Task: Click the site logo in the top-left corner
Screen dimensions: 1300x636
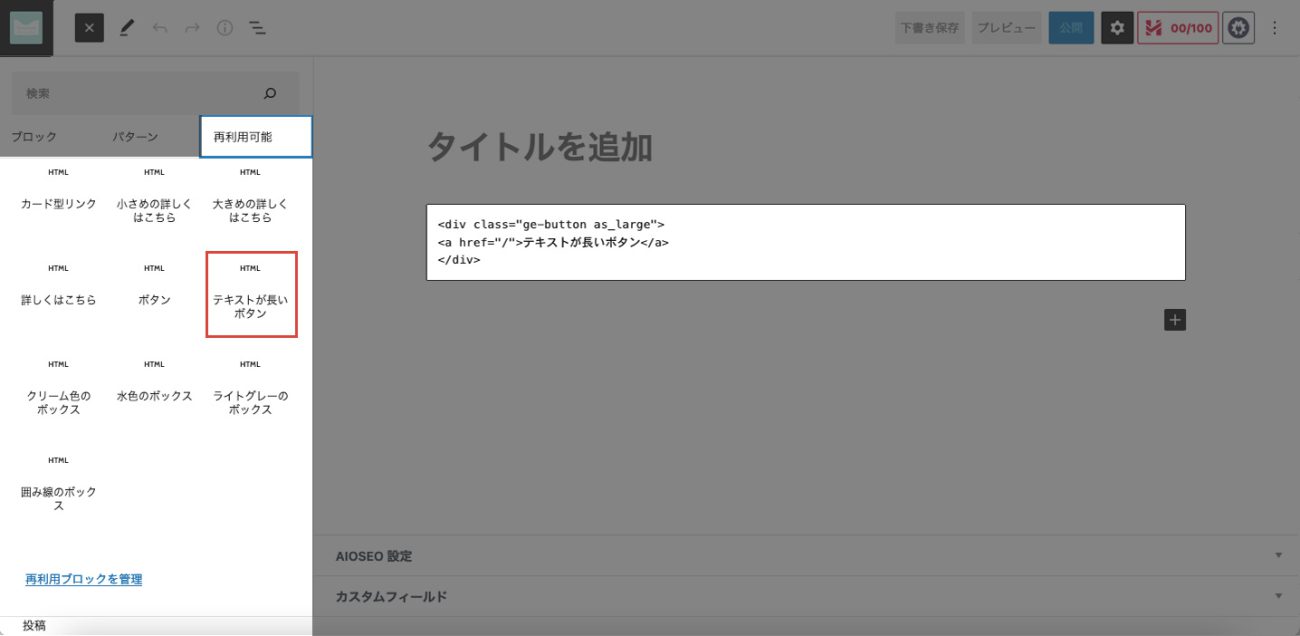Action: (27, 28)
